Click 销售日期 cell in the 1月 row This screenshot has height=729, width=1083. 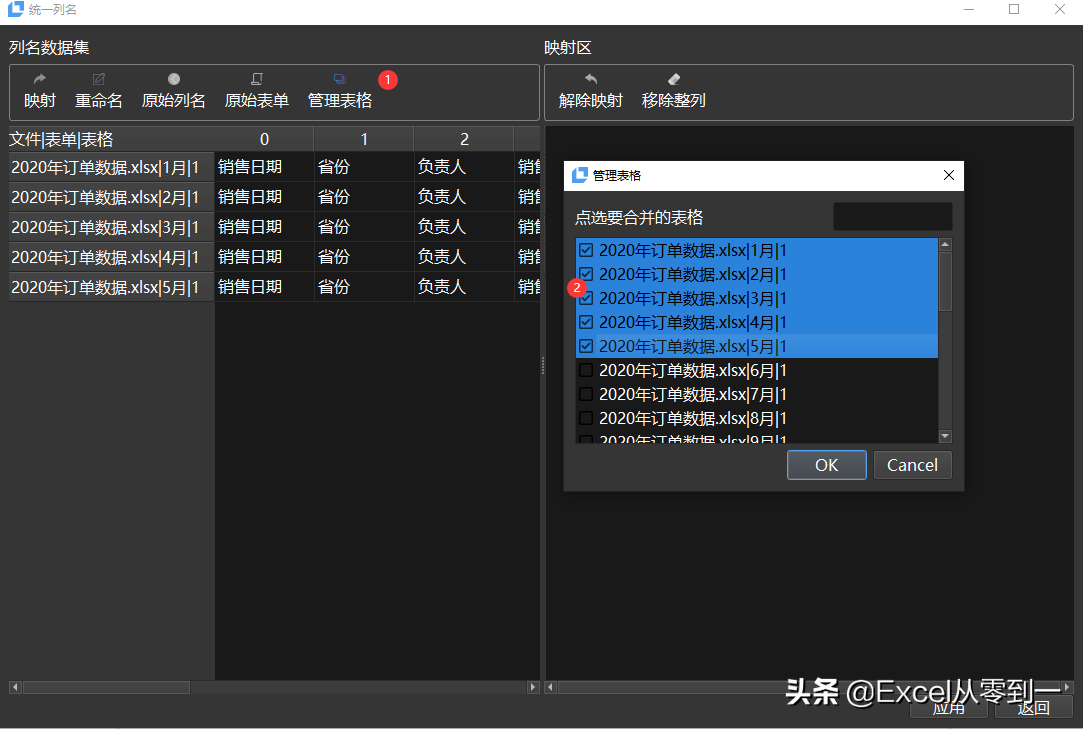coord(265,167)
